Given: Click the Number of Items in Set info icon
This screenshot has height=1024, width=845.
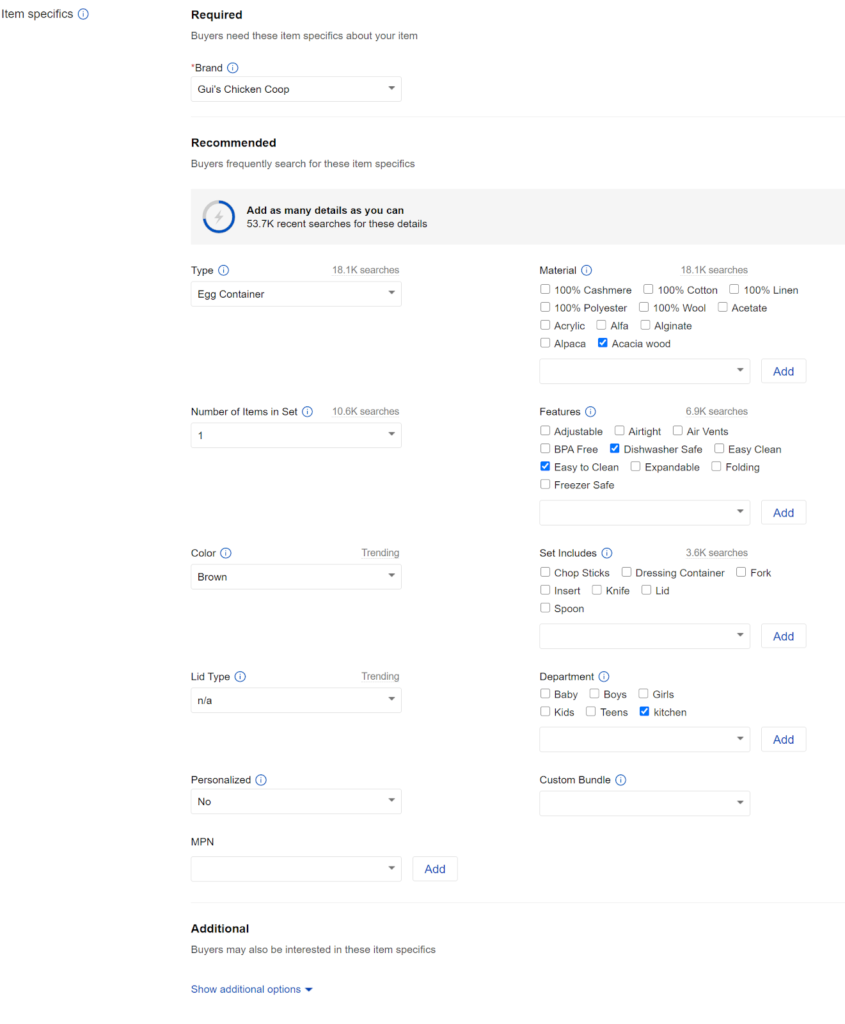Looking at the screenshot, I should click(x=307, y=412).
